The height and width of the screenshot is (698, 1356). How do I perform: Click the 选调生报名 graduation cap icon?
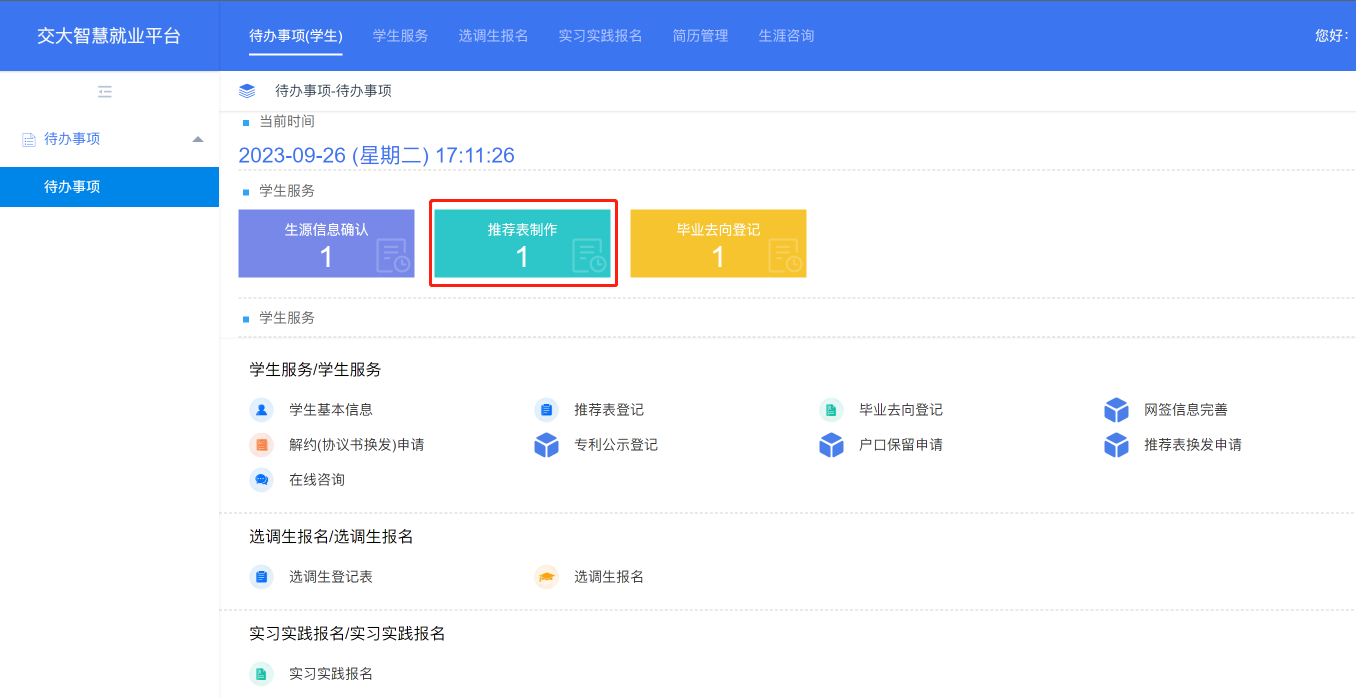click(x=546, y=577)
